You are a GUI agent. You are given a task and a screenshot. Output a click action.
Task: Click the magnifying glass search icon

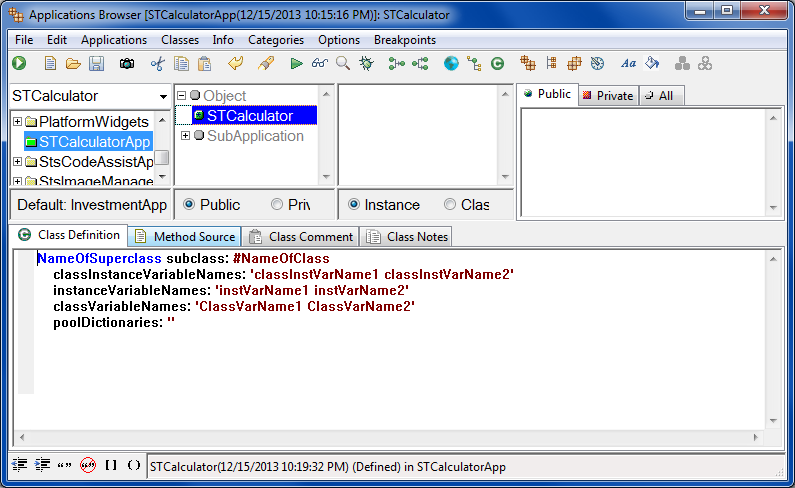pyautogui.click(x=343, y=64)
